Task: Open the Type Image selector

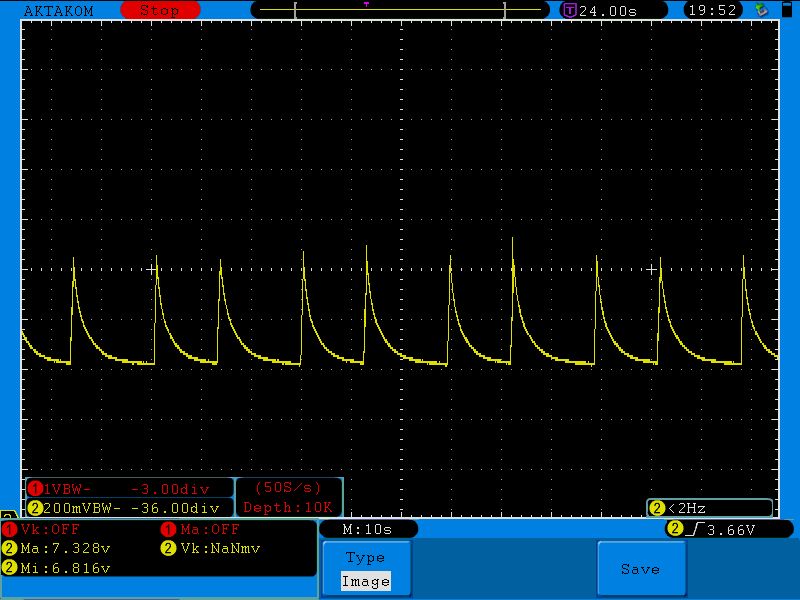Action: (x=365, y=568)
